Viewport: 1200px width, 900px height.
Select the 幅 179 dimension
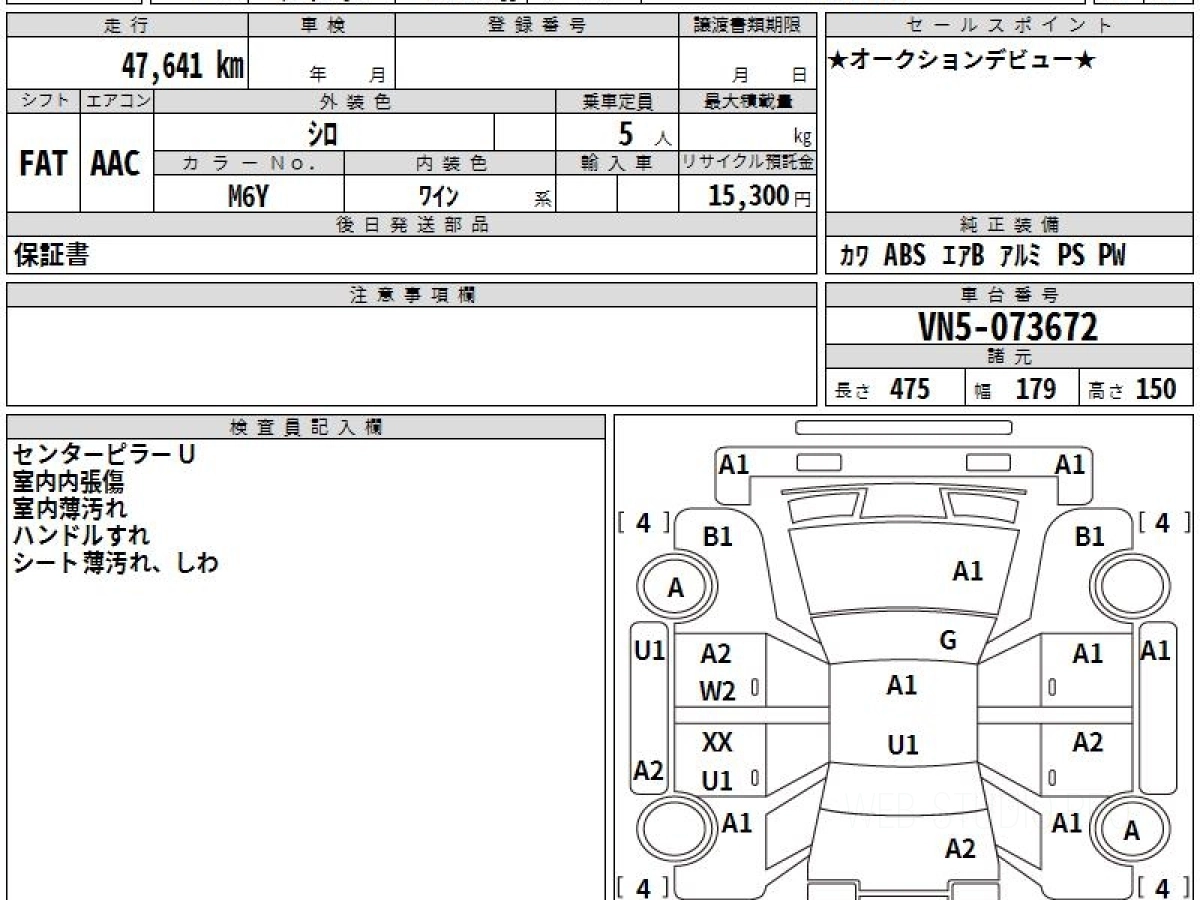1015,389
